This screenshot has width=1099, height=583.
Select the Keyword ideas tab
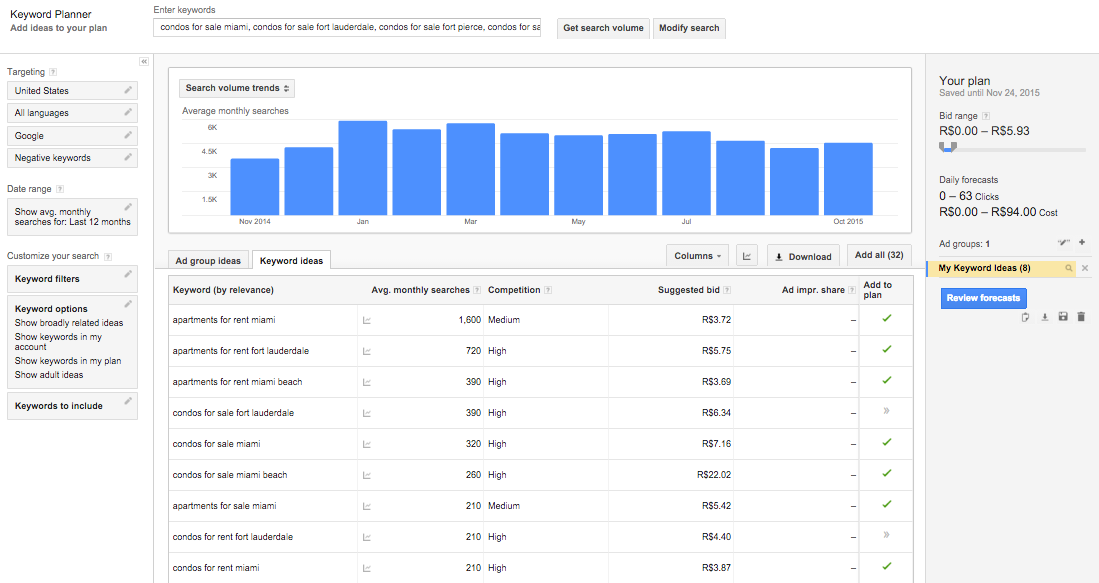[292, 261]
